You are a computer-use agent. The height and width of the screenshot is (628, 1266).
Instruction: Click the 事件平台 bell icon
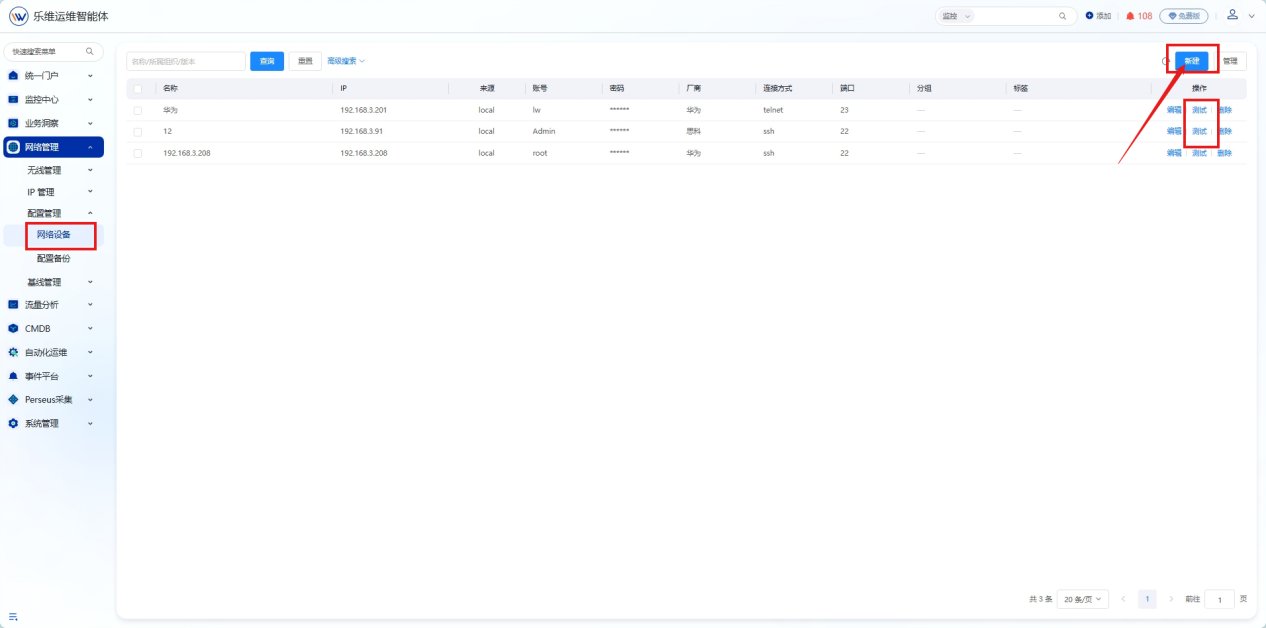tap(13, 376)
